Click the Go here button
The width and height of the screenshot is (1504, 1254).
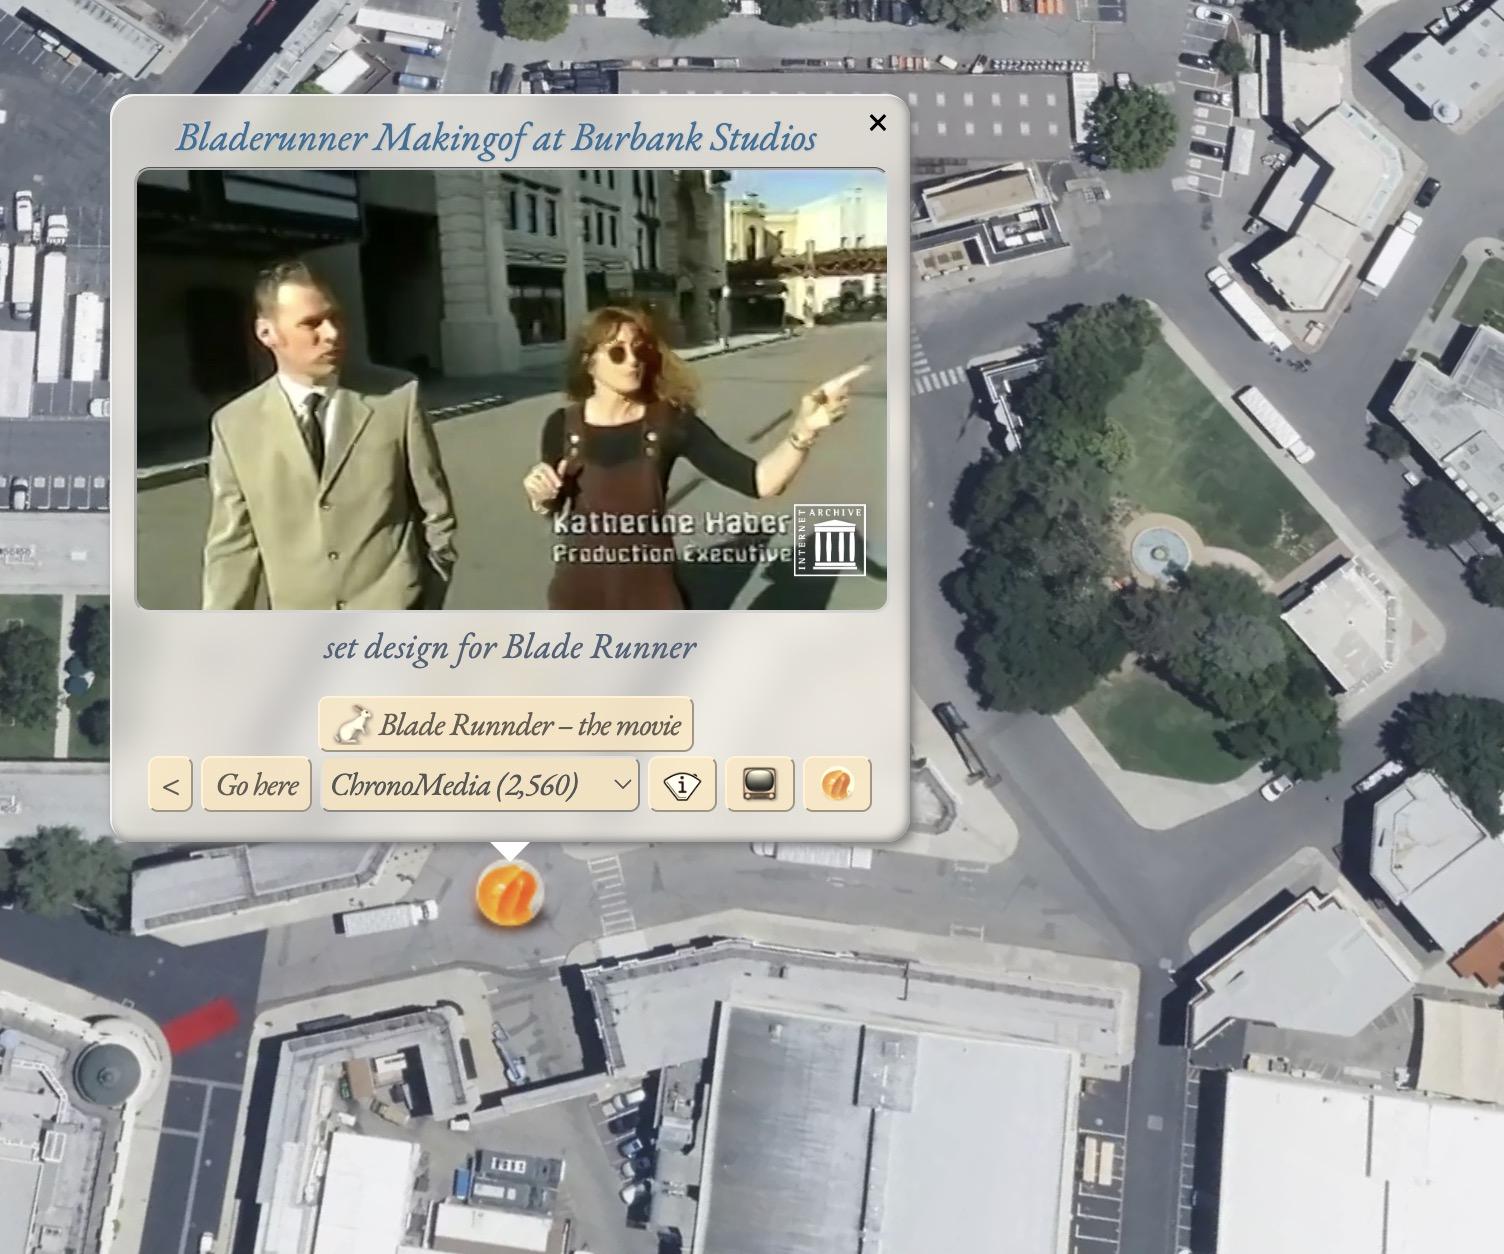click(257, 785)
